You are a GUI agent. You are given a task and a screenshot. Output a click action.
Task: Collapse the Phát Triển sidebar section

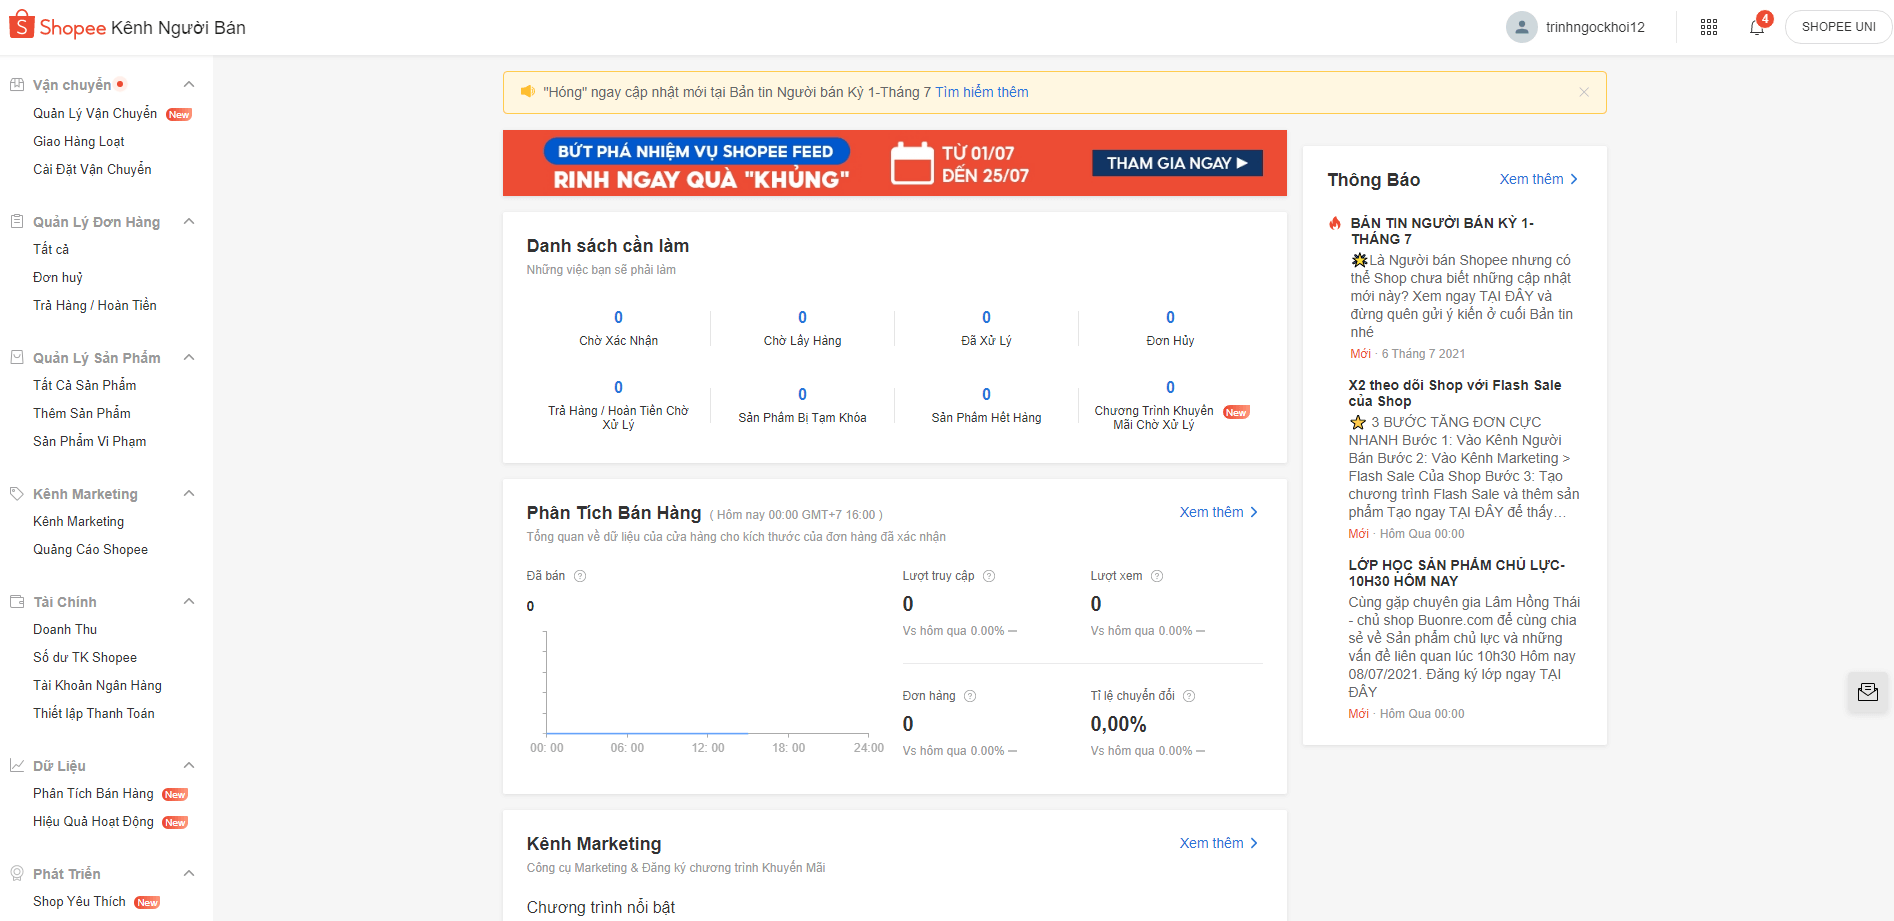tap(189, 873)
